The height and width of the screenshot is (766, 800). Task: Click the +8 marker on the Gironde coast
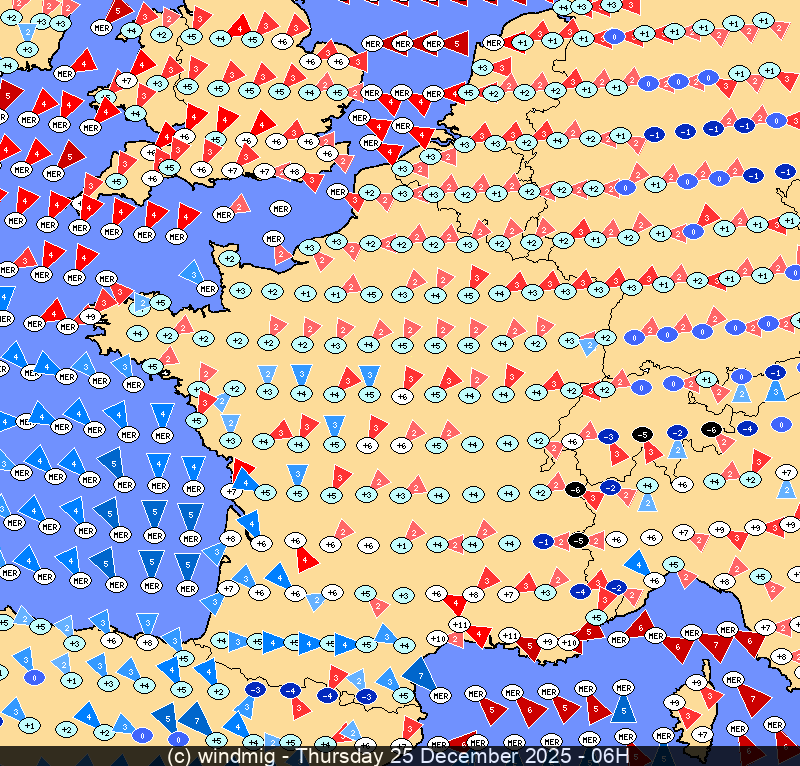pos(230,538)
